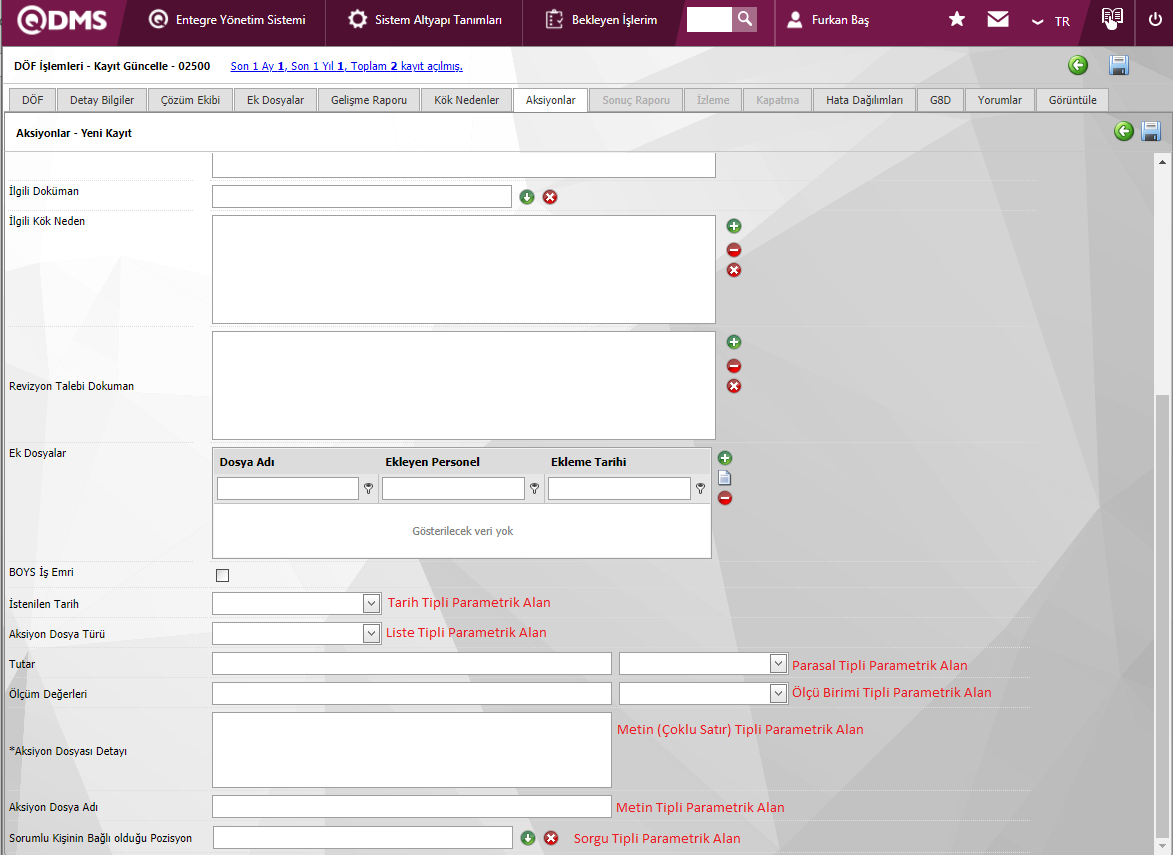Click red minus icon for İlgili Kök Neden
The width and height of the screenshot is (1173, 856).
point(734,250)
